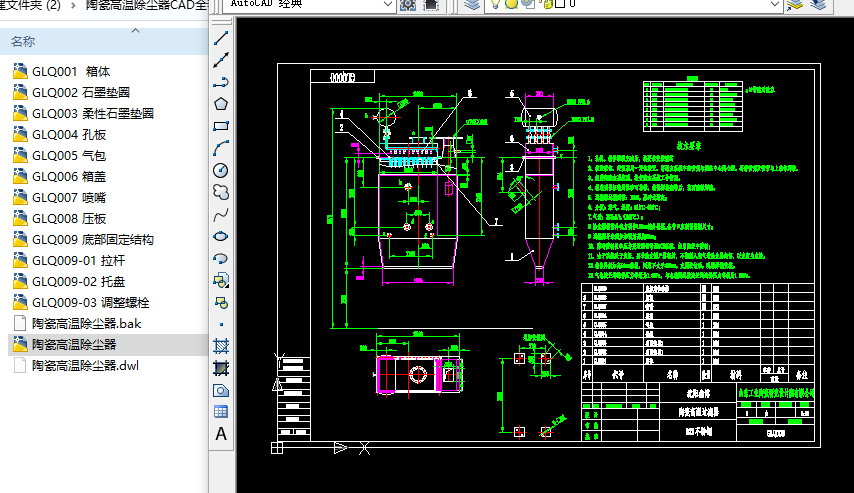
Task: Select the Region tool
Action: (221, 390)
